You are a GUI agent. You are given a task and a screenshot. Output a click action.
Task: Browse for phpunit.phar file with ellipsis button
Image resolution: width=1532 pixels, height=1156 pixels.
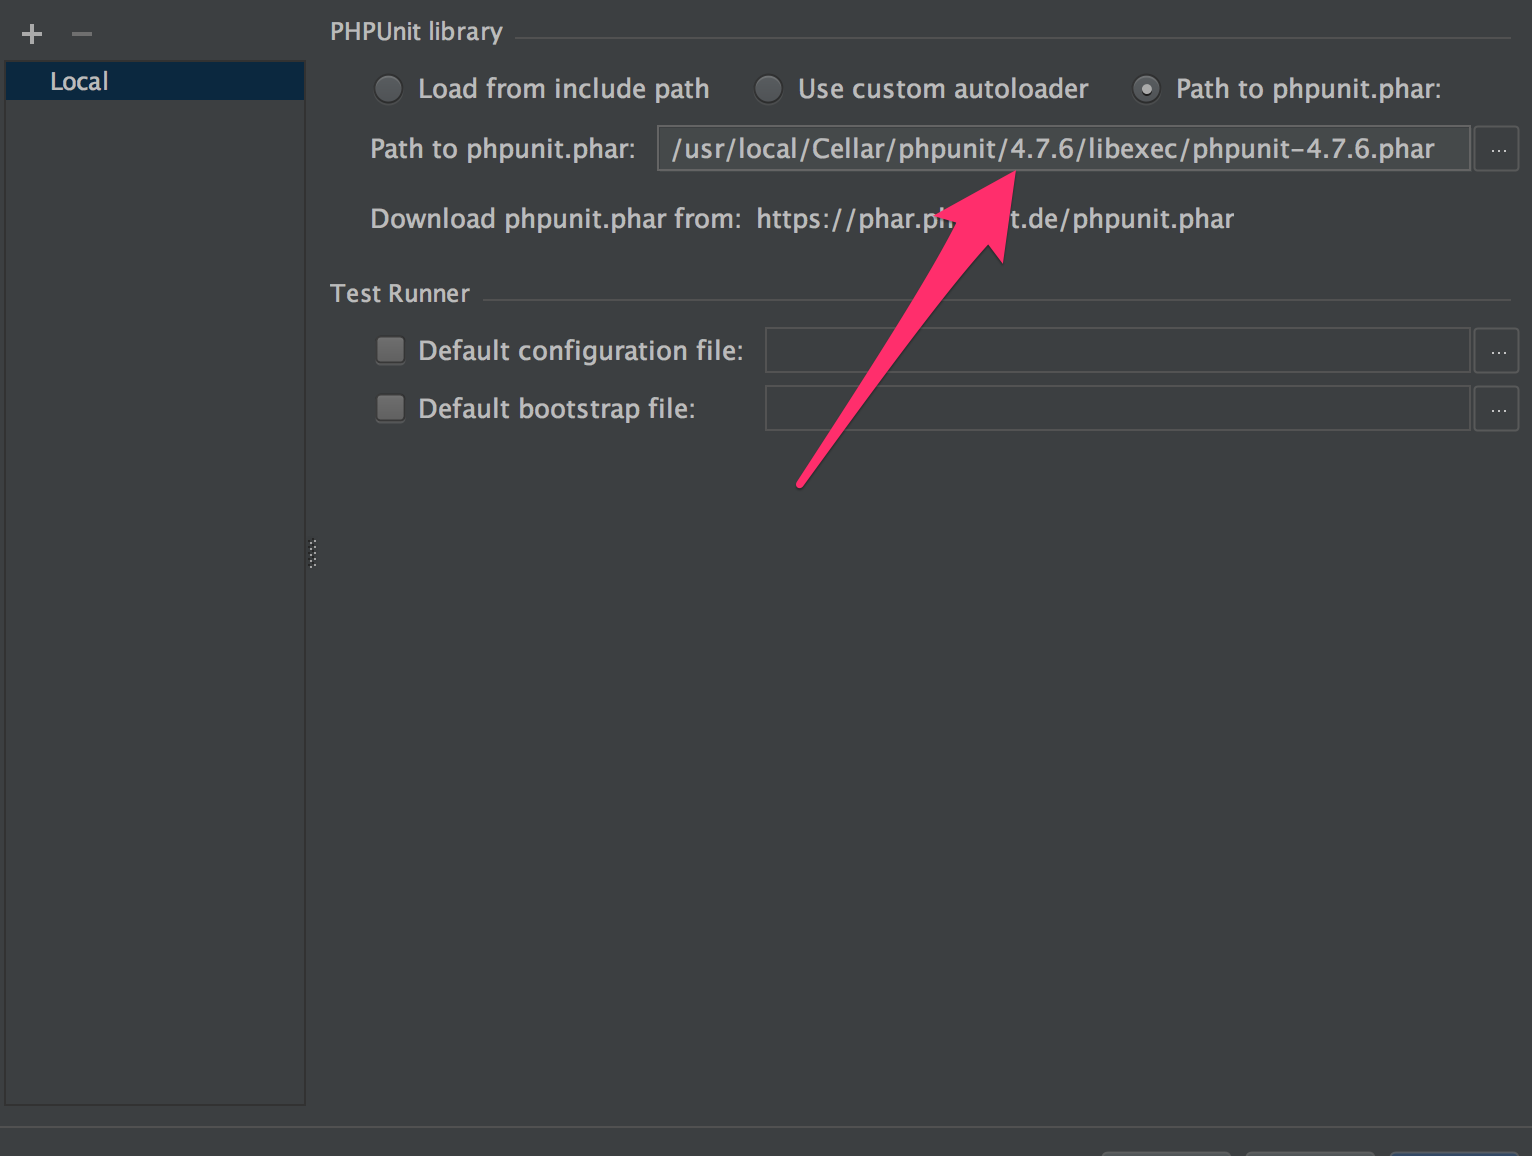(x=1497, y=149)
